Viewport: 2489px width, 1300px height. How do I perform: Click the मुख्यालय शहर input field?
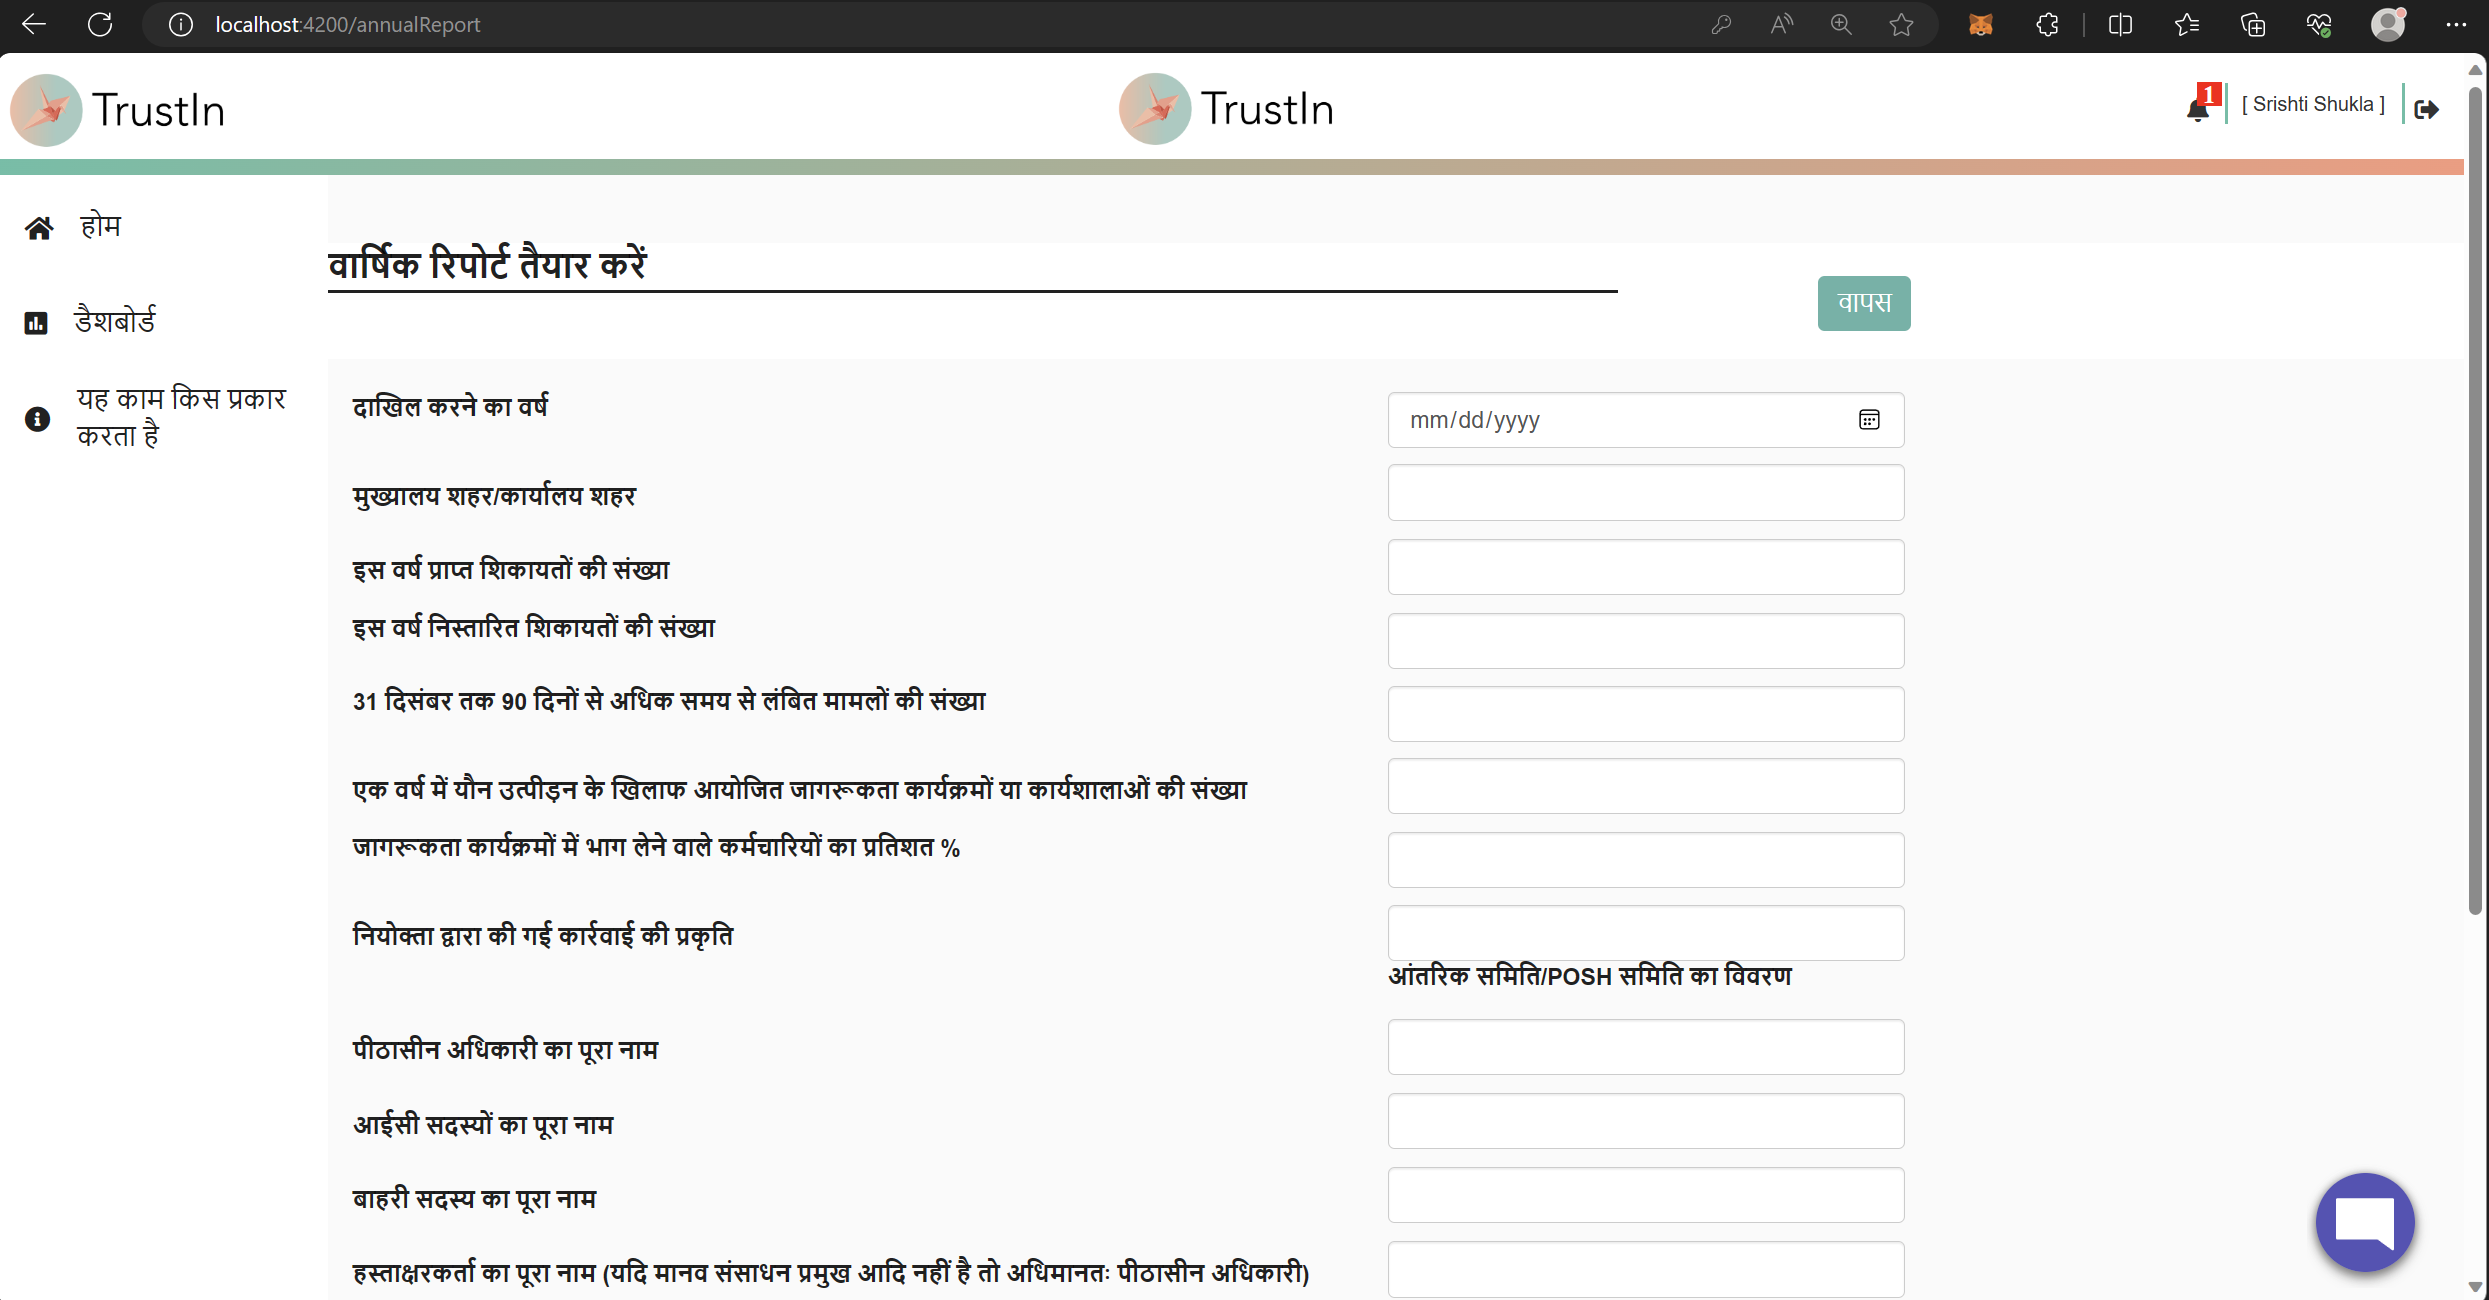(1644, 492)
